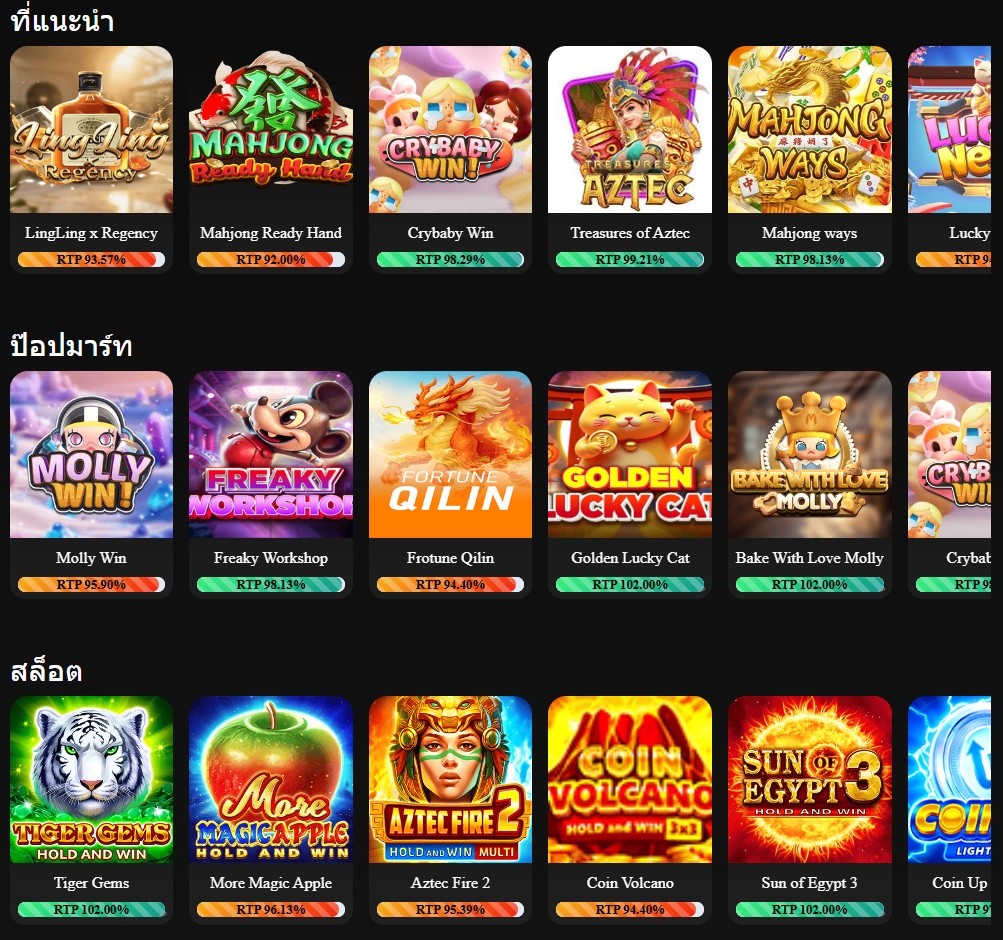Select the Tiger Gems white tiger image

(91, 779)
